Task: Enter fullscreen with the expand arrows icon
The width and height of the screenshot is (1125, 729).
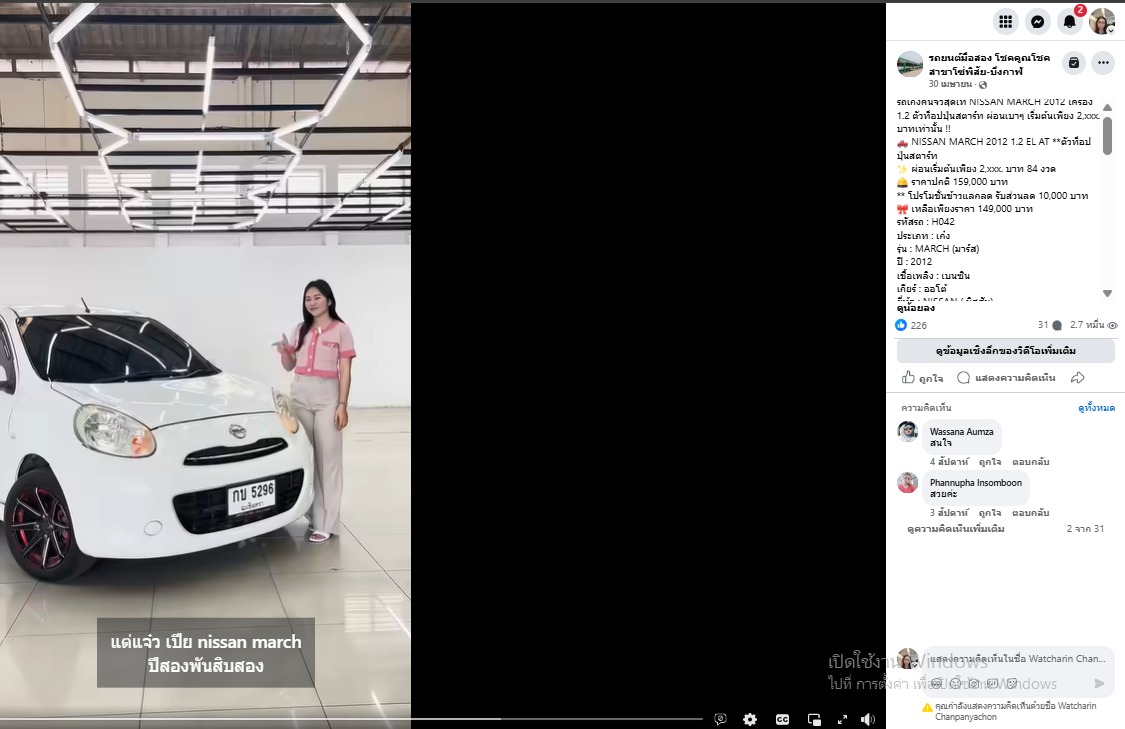Action: [x=842, y=719]
